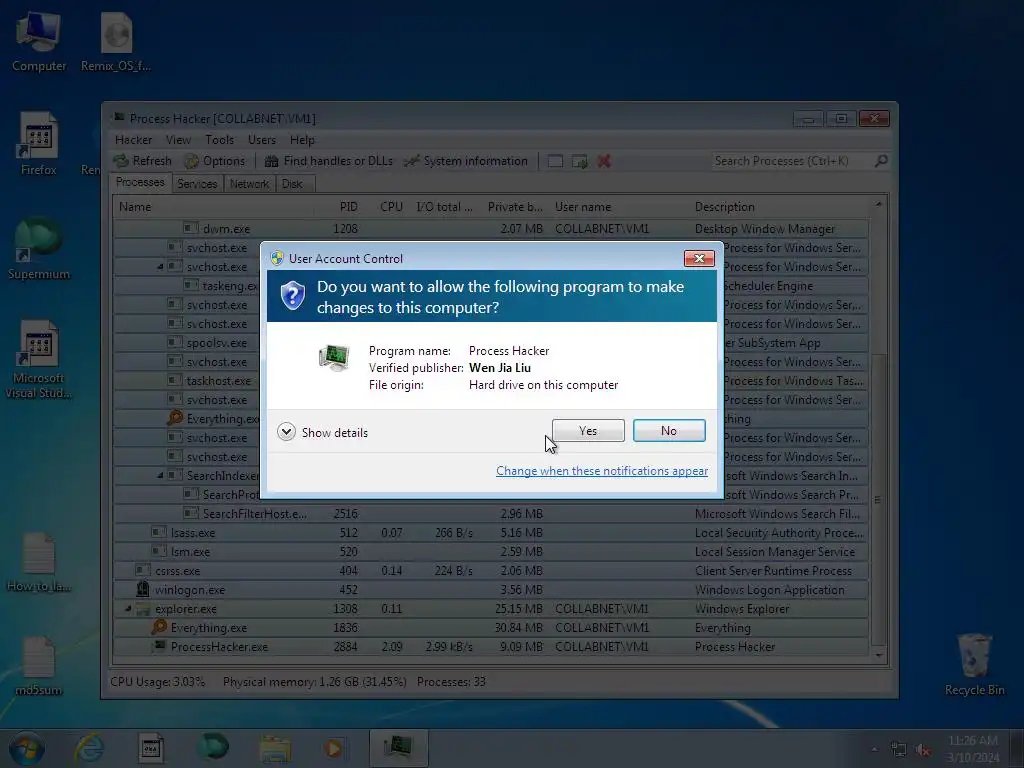Click the UAC shield question icon
This screenshot has height=768, width=1024.
click(x=293, y=295)
